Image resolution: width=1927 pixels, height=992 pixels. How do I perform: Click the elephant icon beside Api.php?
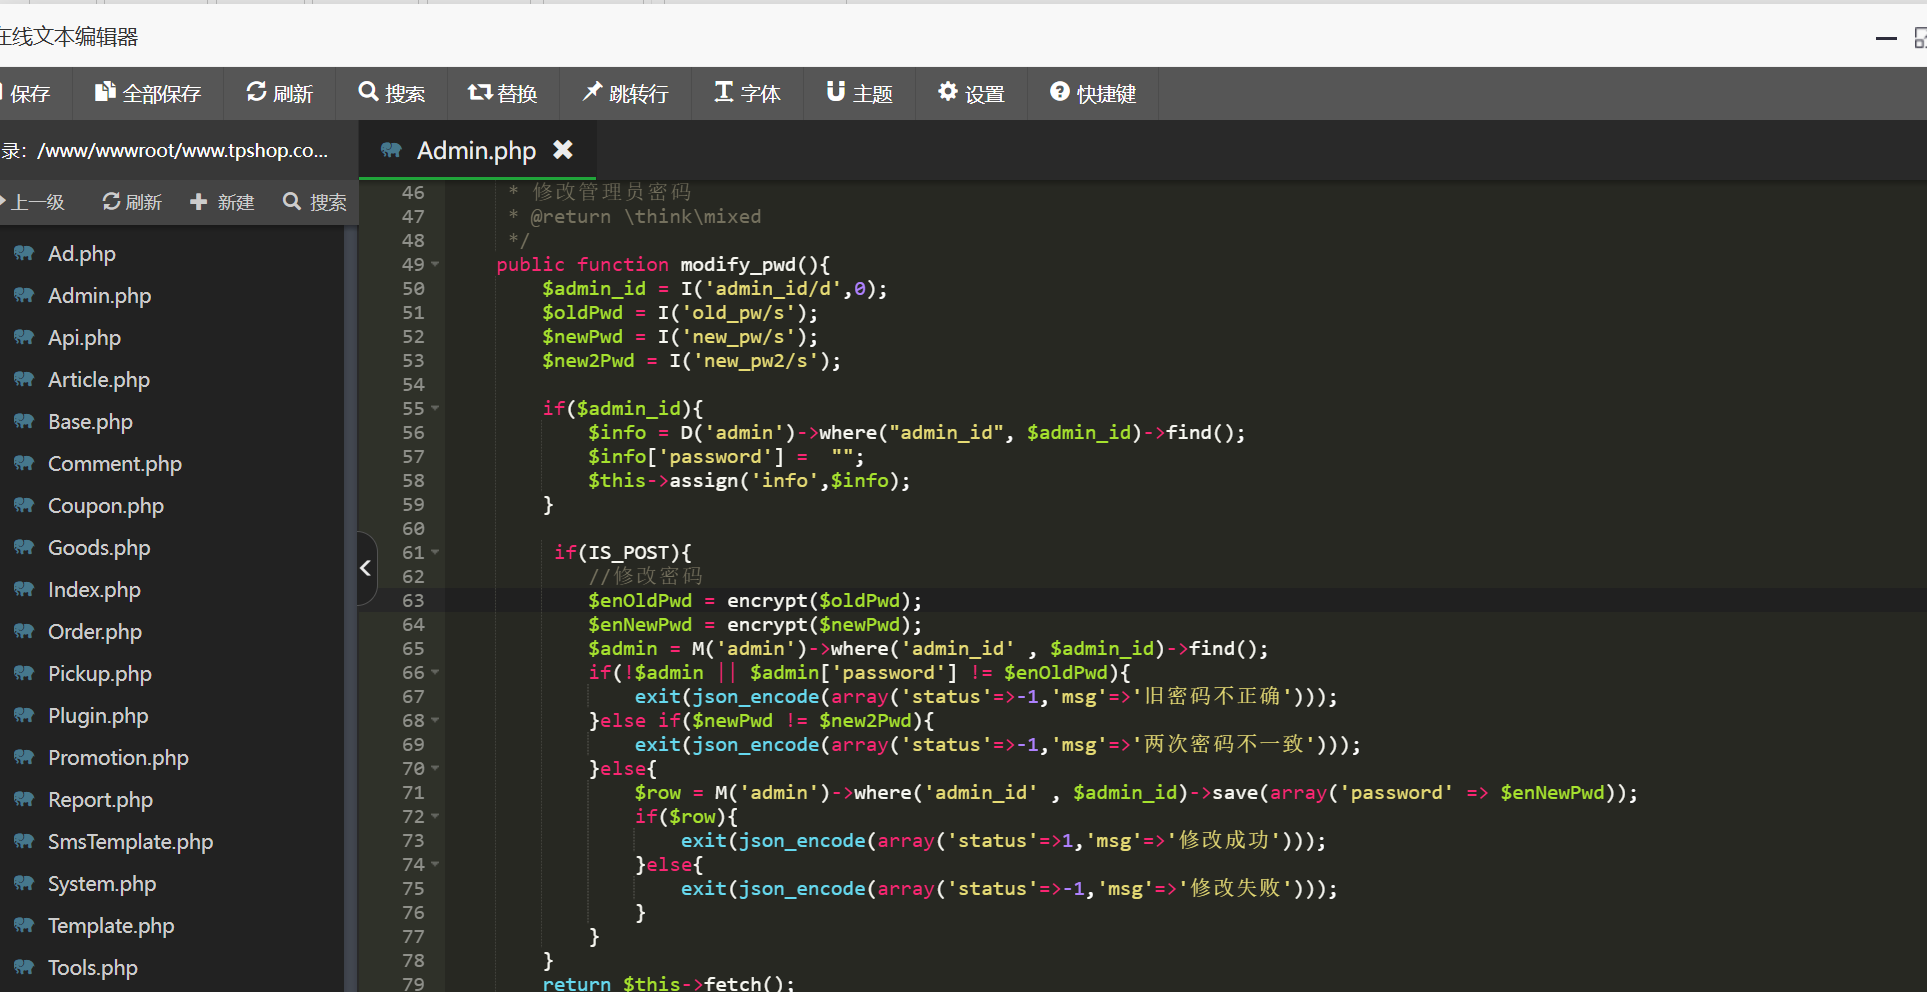tap(24, 338)
